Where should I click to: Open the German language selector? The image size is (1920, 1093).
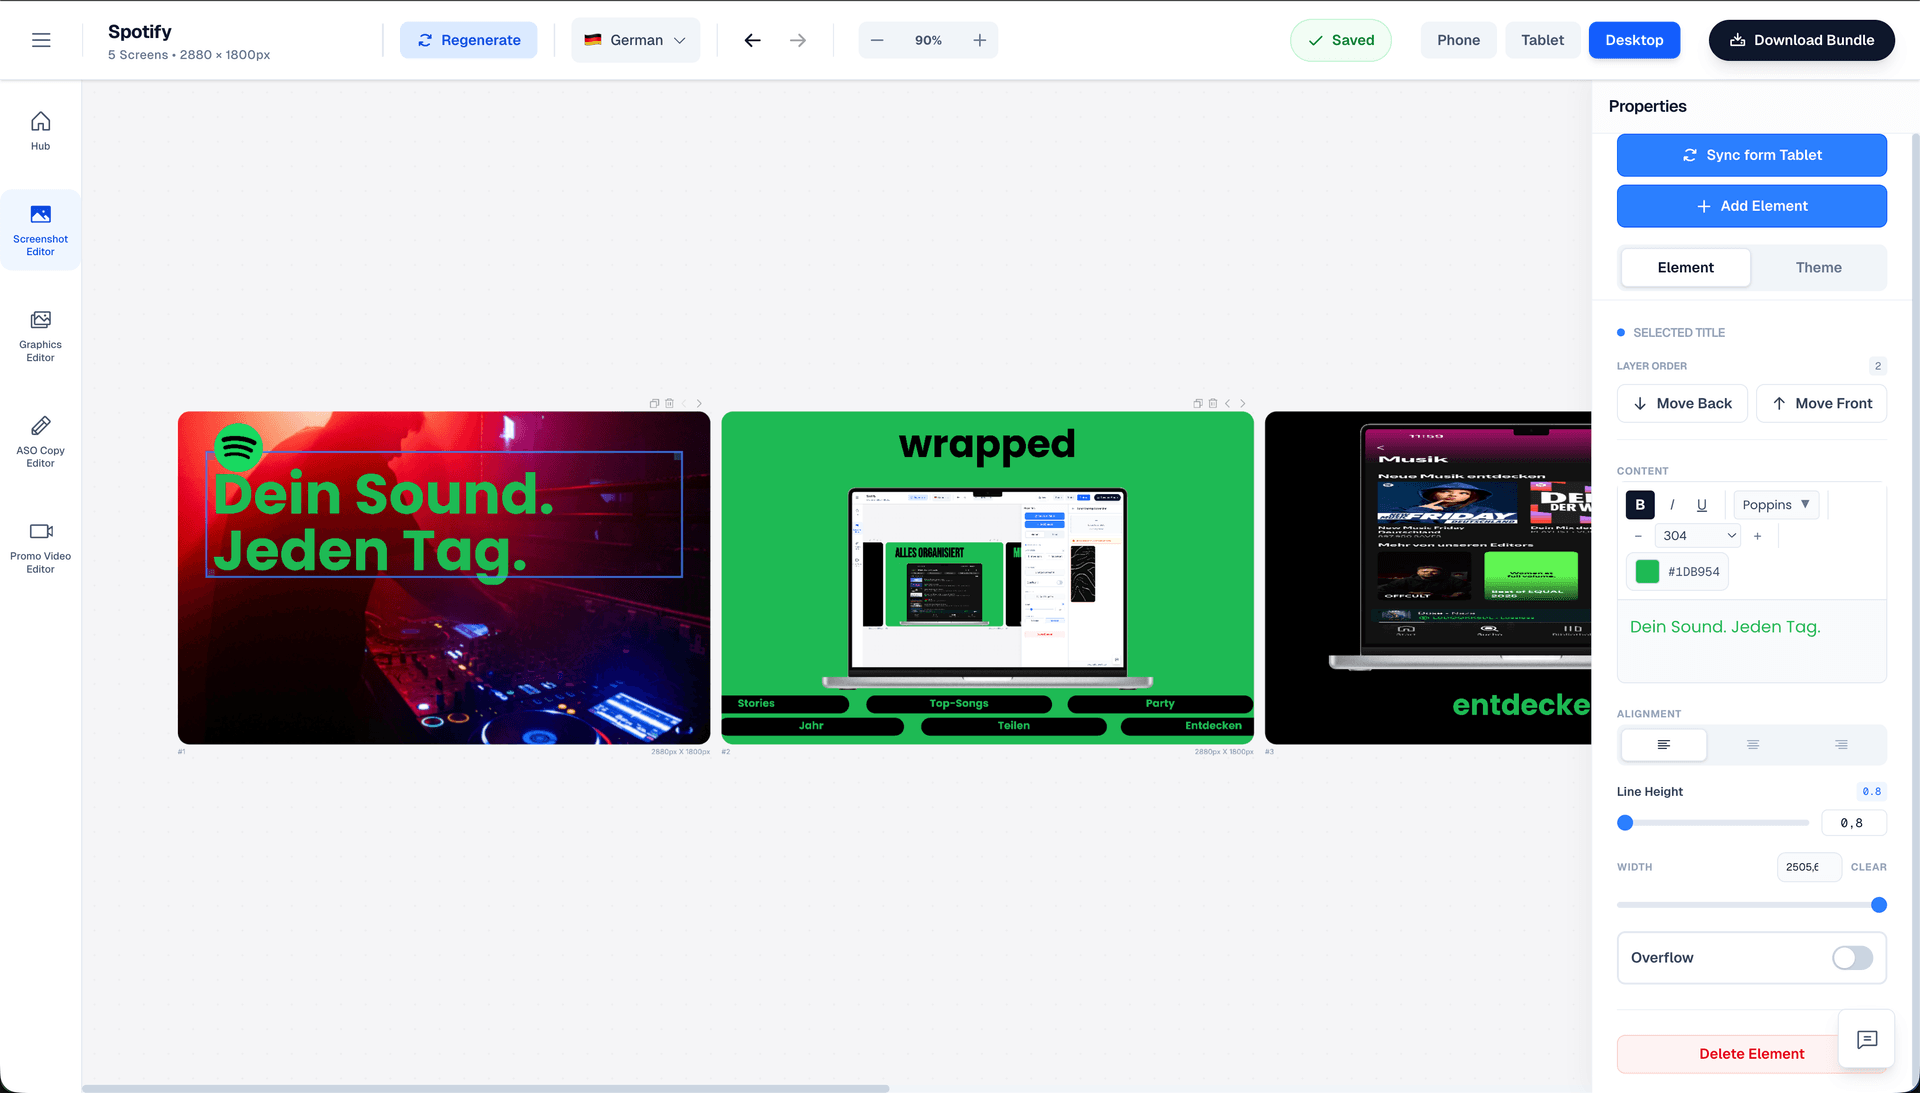(636, 40)
